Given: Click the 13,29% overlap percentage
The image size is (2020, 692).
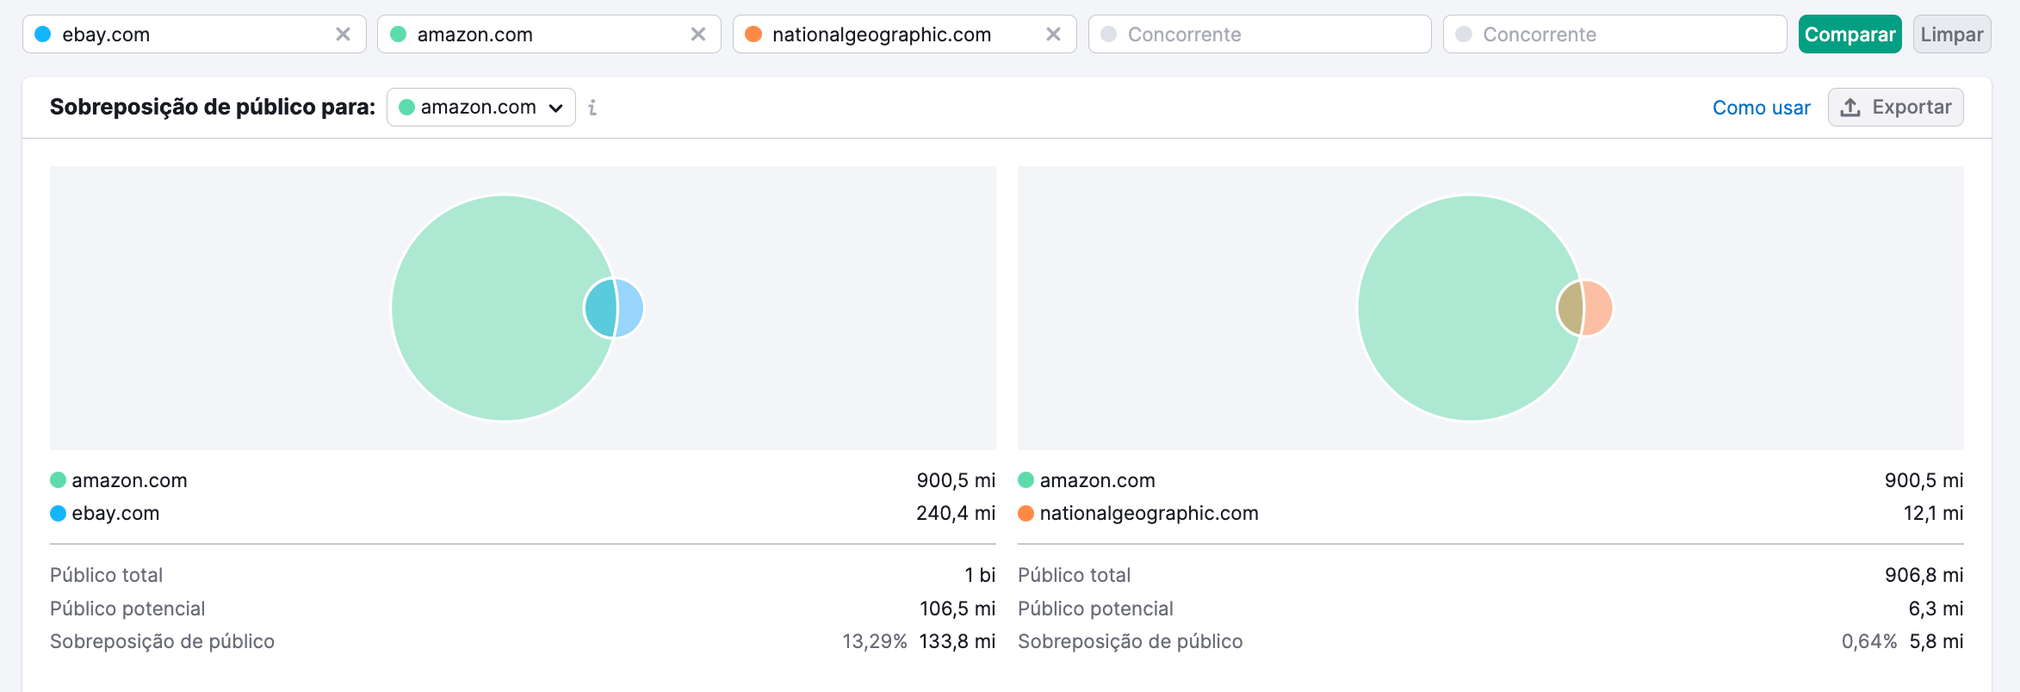Looking at the screenshot, I should click(874, 641).
